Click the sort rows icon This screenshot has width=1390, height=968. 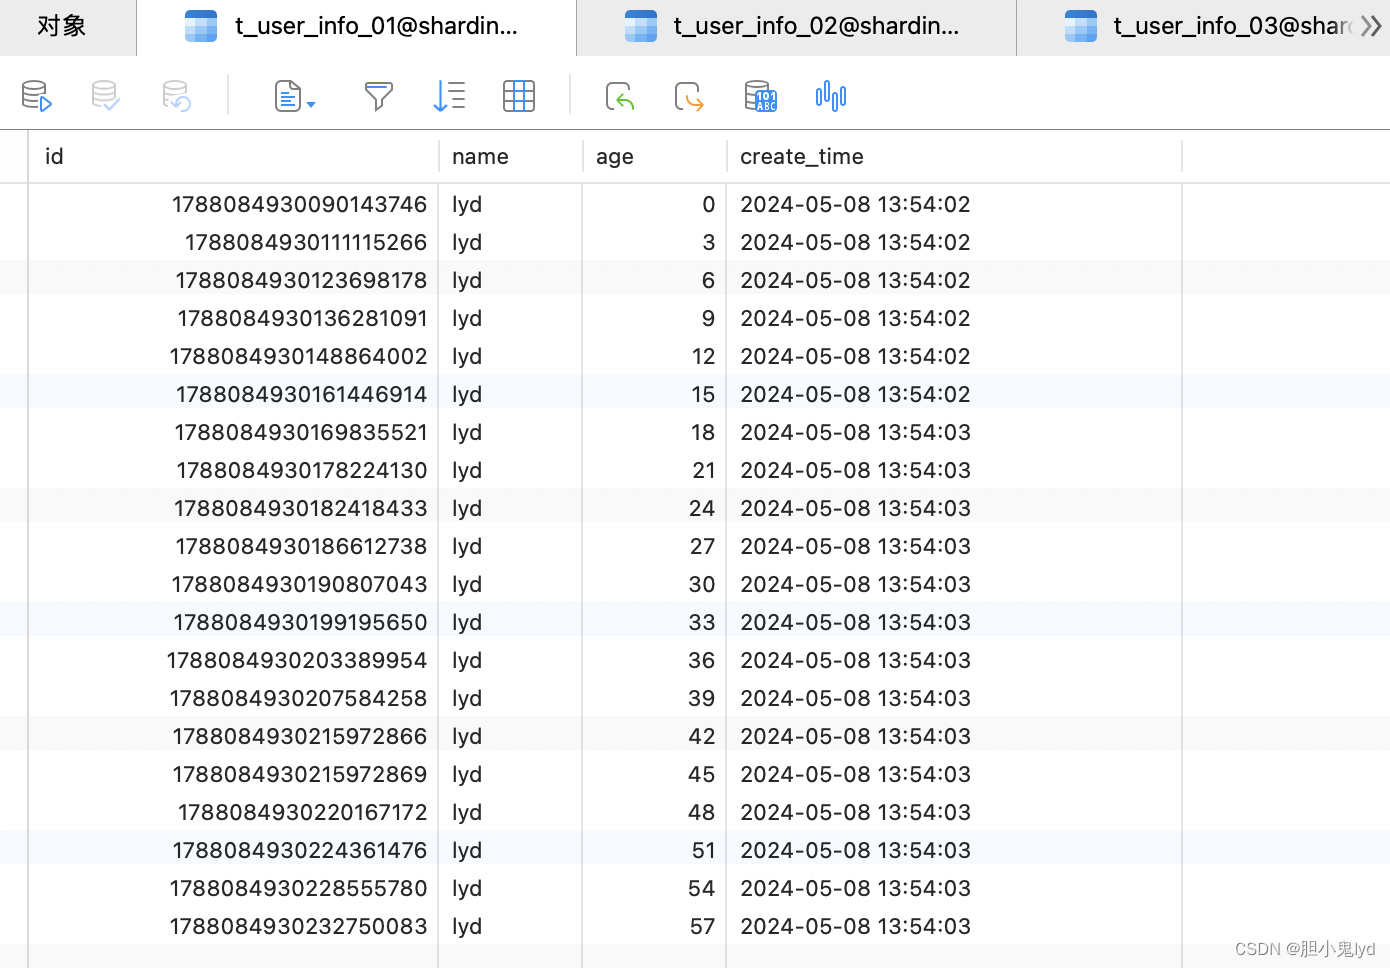click(x=449, y=96)
